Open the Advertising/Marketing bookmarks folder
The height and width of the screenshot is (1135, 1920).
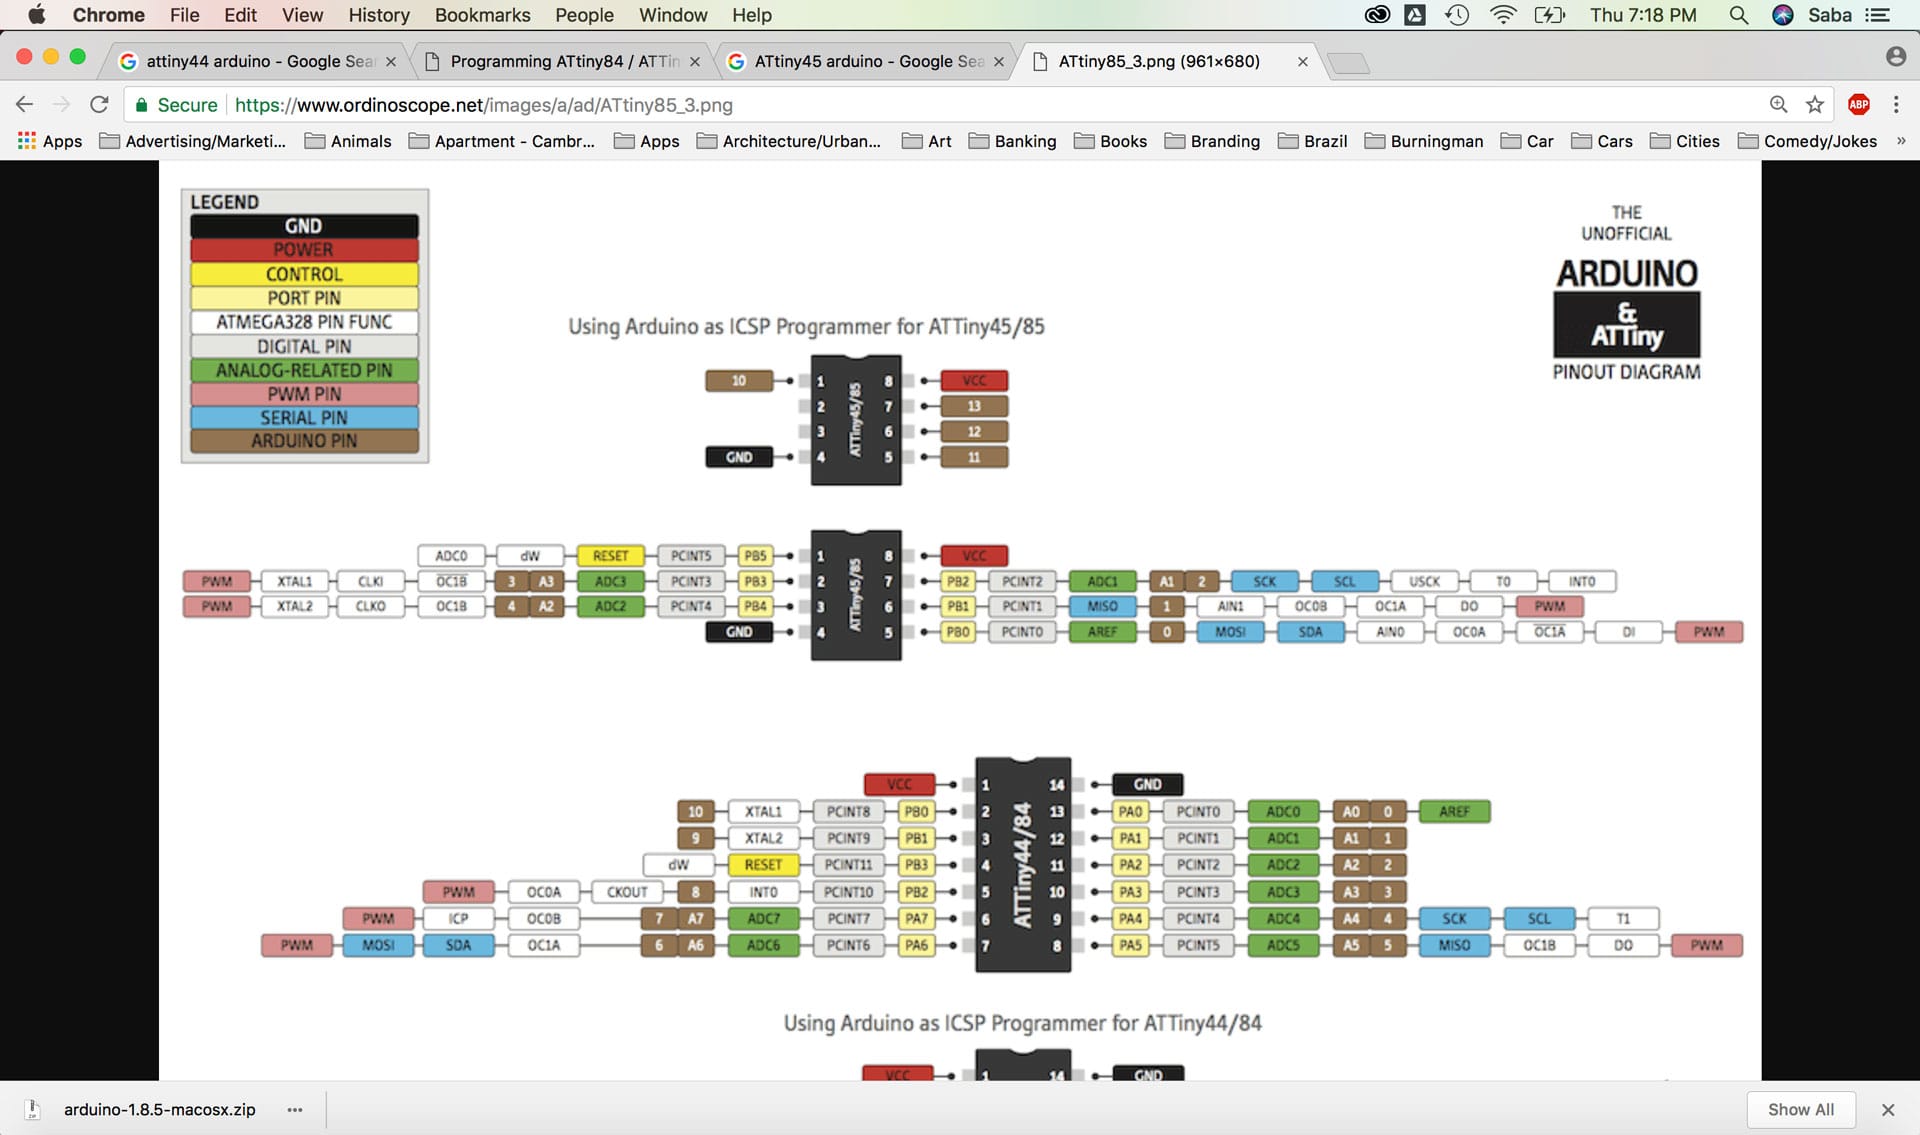coord(193,141)
